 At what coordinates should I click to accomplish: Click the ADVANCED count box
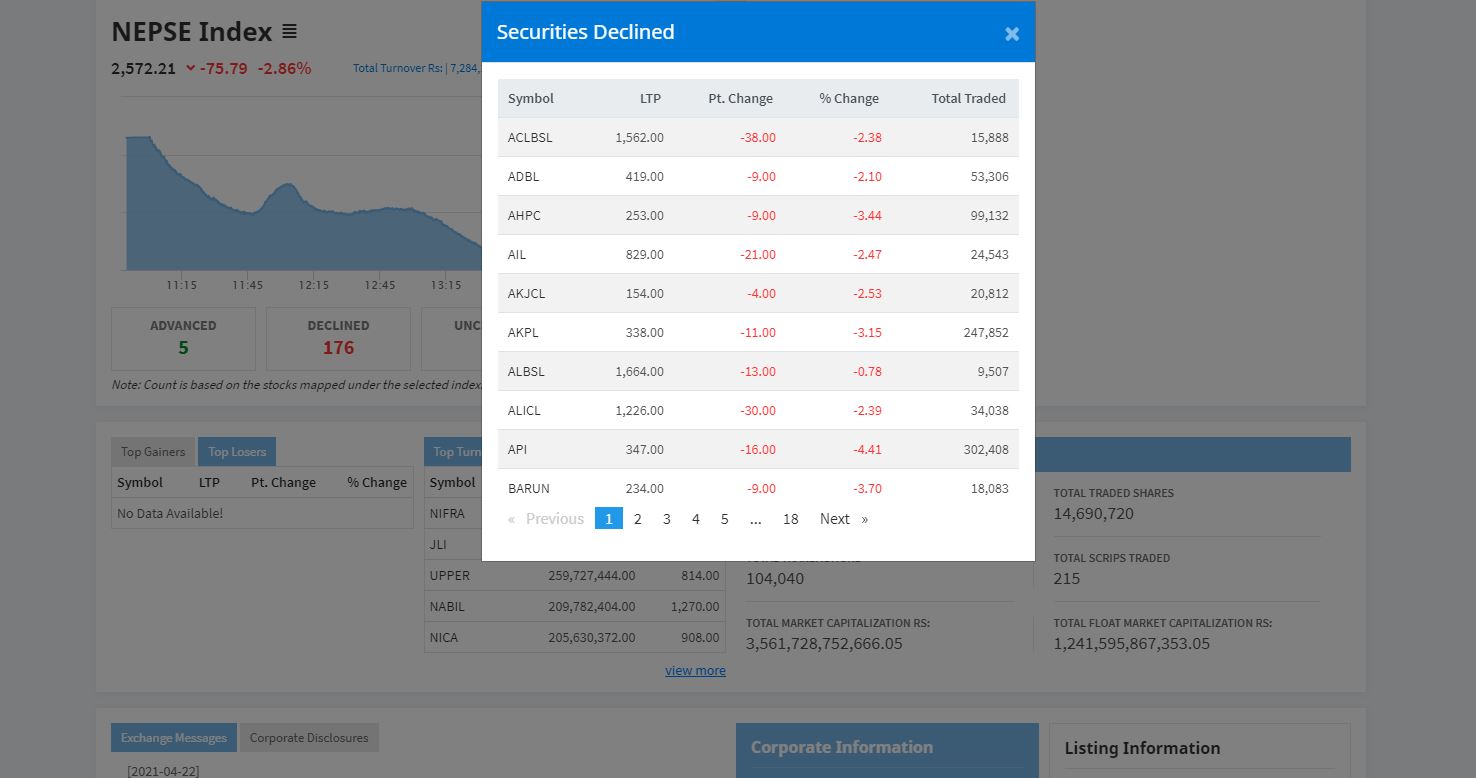(183, 338)
